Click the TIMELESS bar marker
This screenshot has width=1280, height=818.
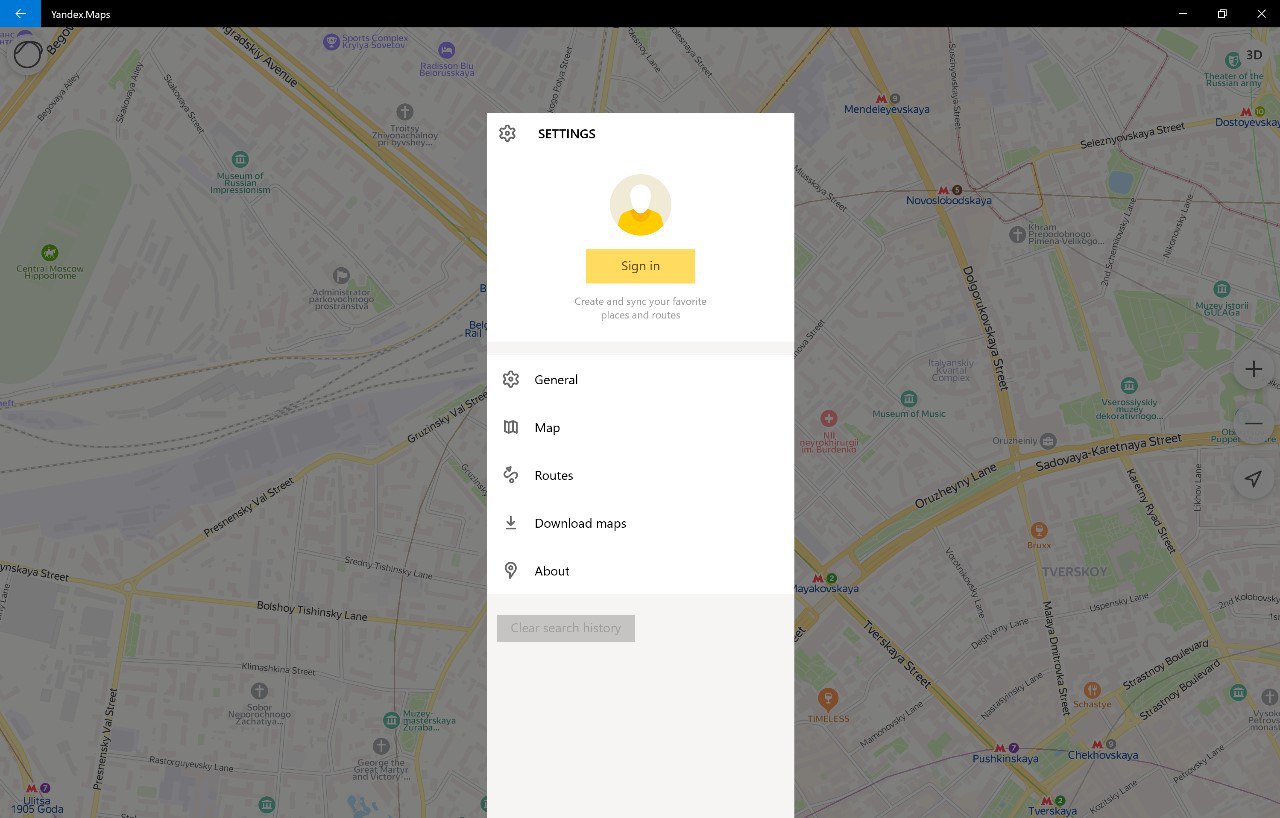pyautogui.click(x=827, y=698)
